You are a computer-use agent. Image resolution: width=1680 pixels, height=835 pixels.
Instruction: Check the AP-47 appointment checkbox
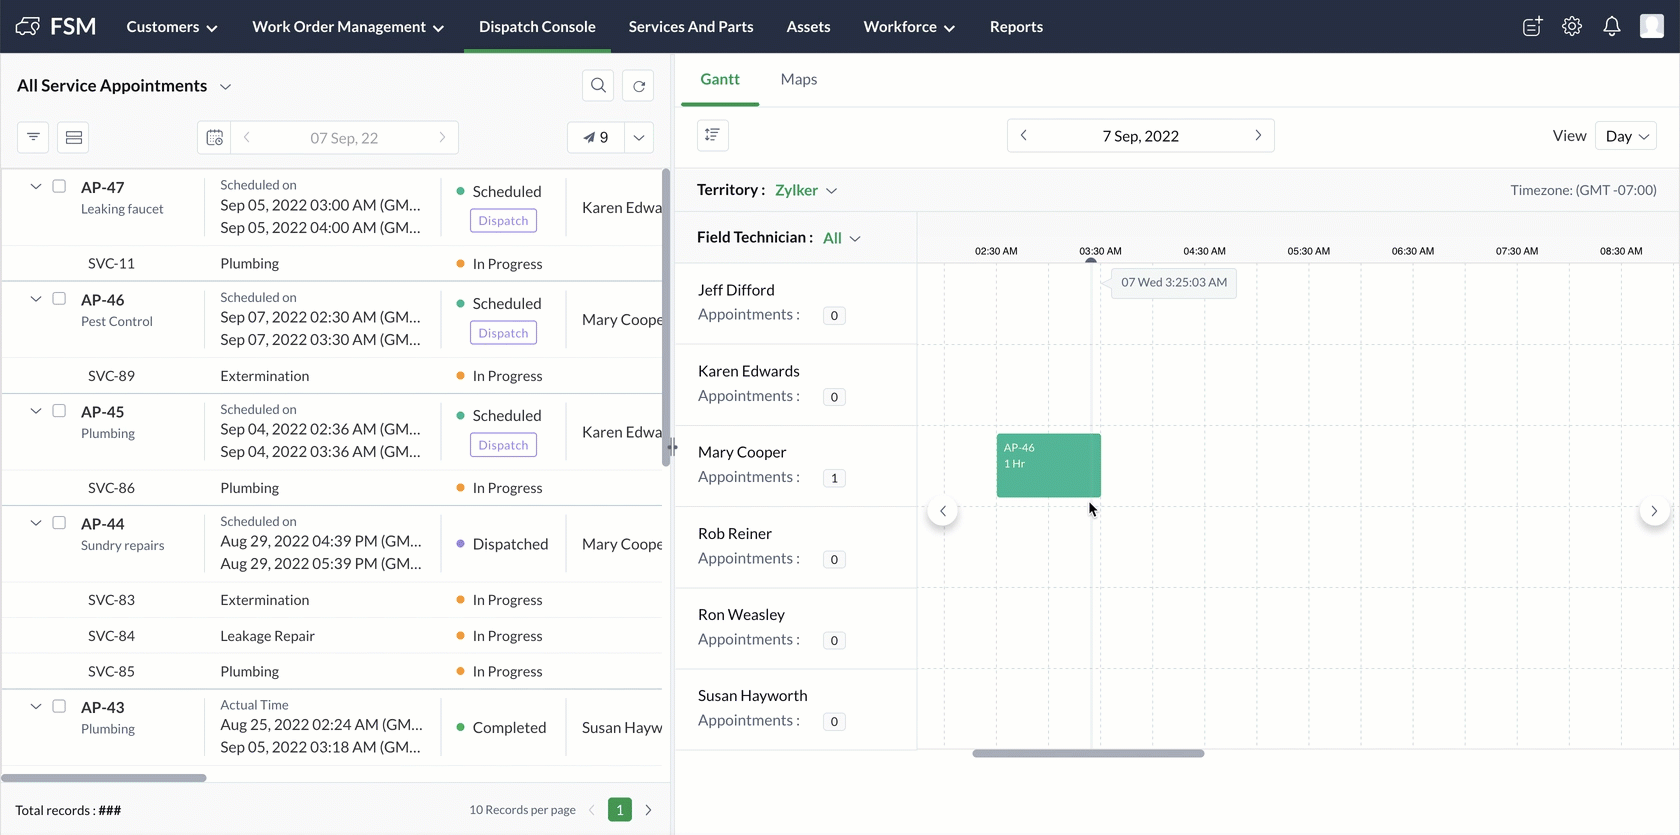(x=59, y=186)
